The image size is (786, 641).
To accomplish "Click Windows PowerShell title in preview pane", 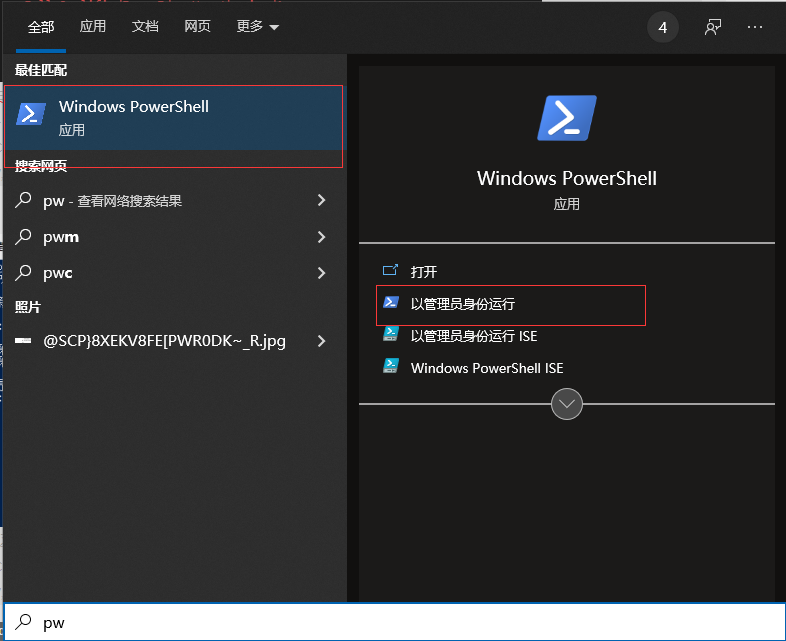I will [567, 178].
